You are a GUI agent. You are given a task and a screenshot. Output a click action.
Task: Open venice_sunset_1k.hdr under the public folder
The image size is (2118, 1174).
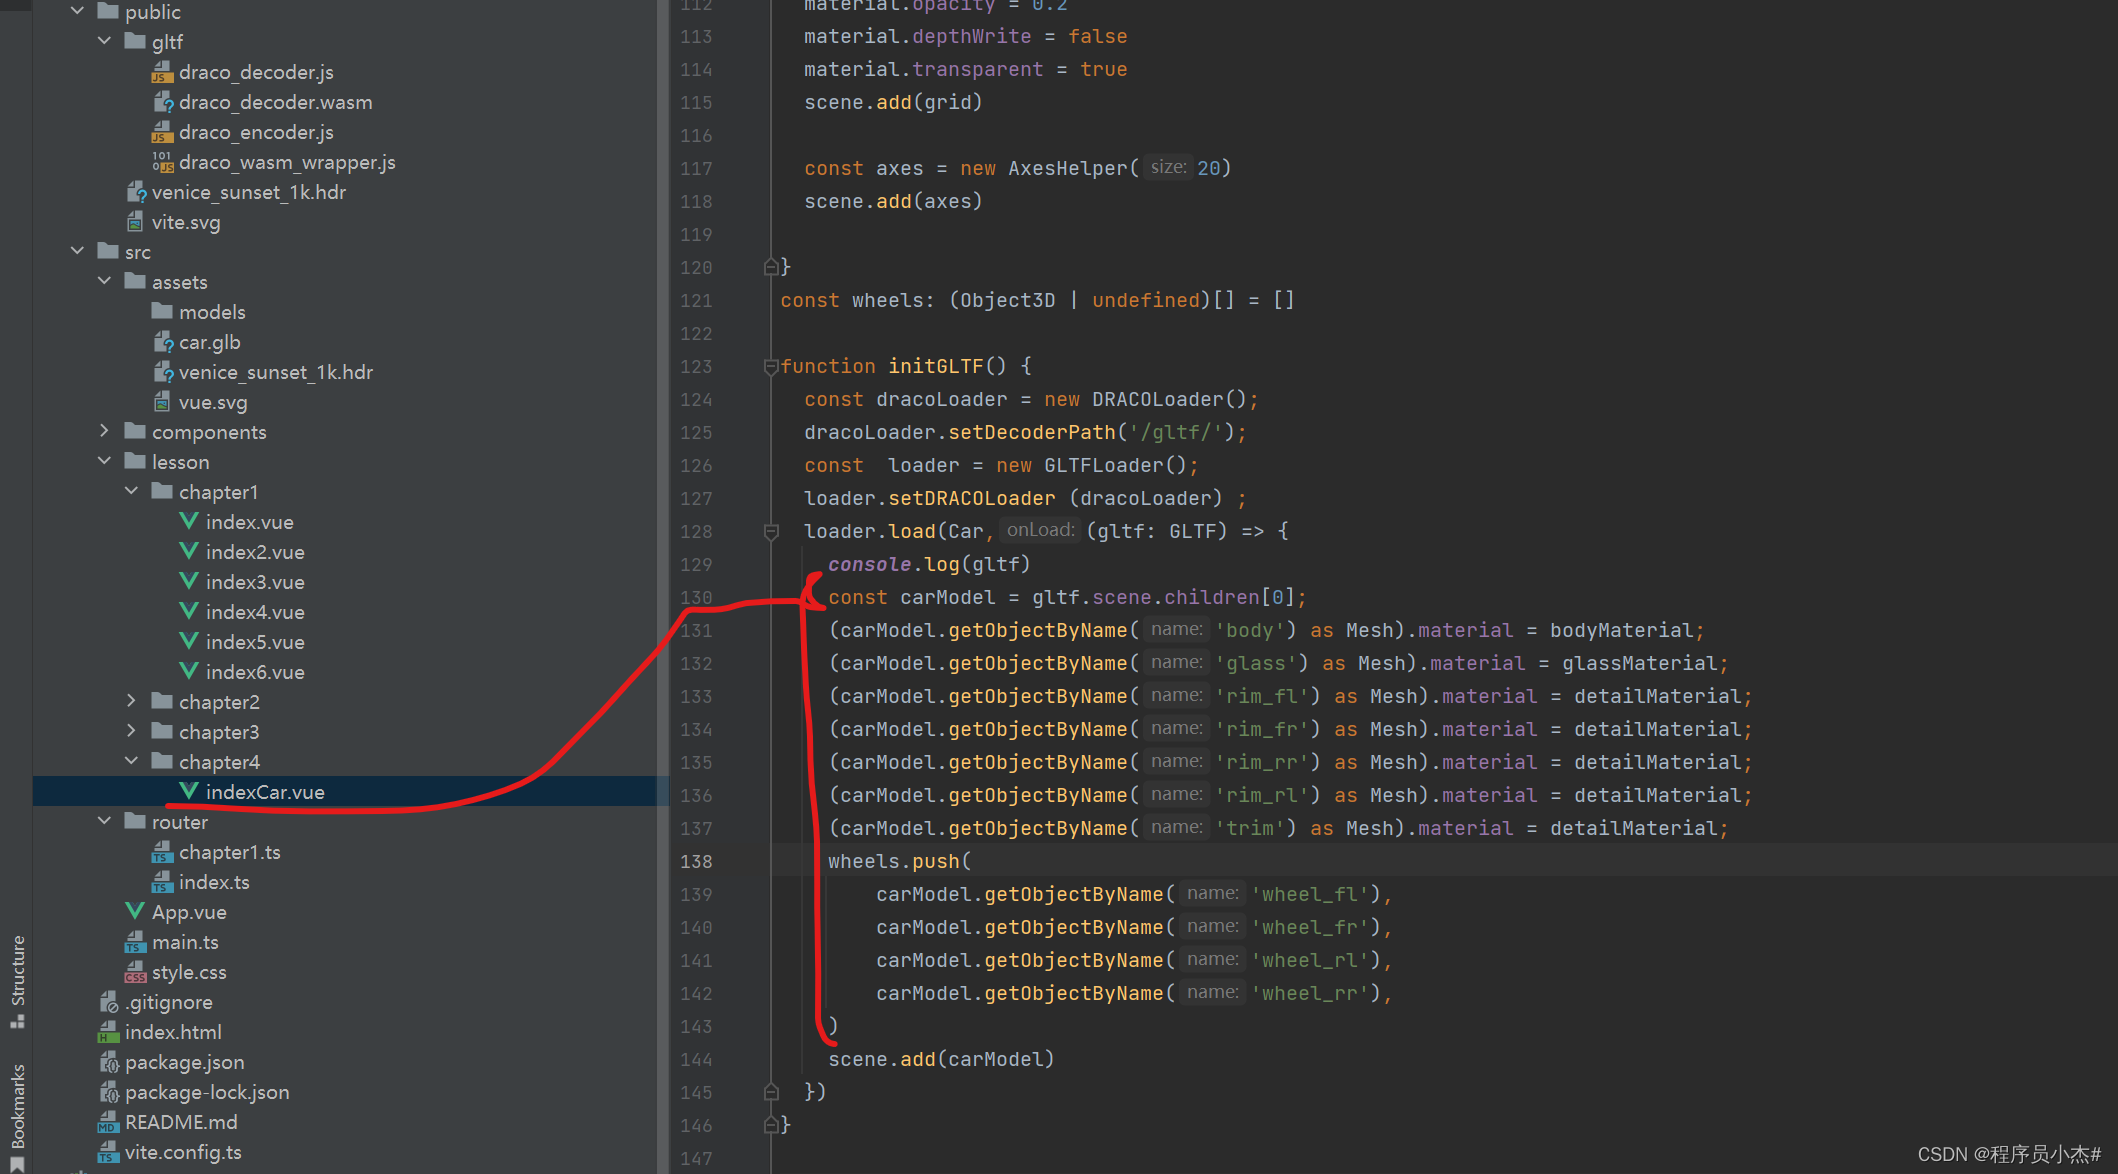tap(249, 192)
